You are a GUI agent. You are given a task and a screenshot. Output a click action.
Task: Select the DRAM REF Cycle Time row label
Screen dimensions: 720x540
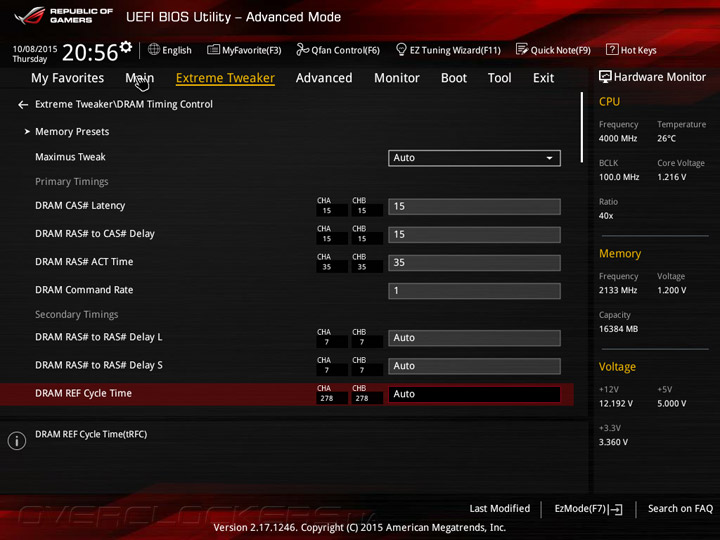[83, 393]
